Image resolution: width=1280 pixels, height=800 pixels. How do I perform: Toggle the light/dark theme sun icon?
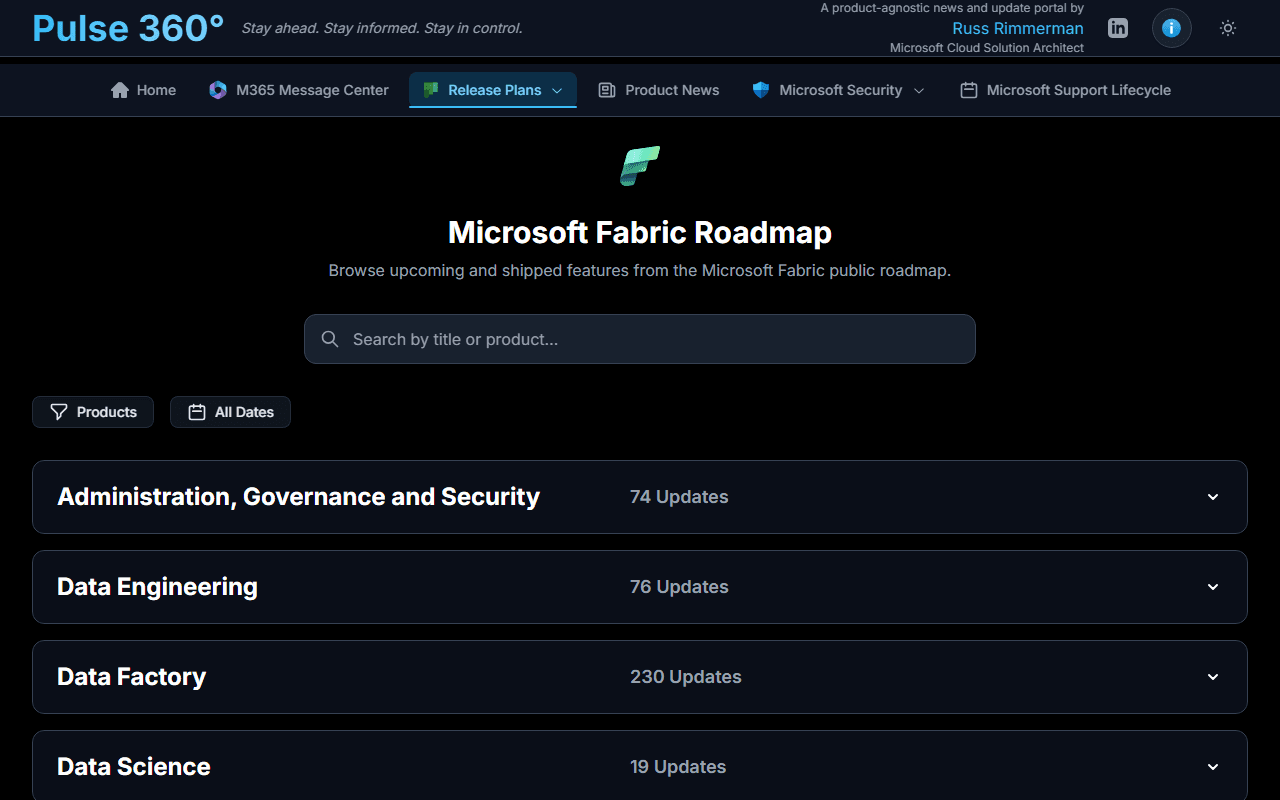pos(1228,28)
